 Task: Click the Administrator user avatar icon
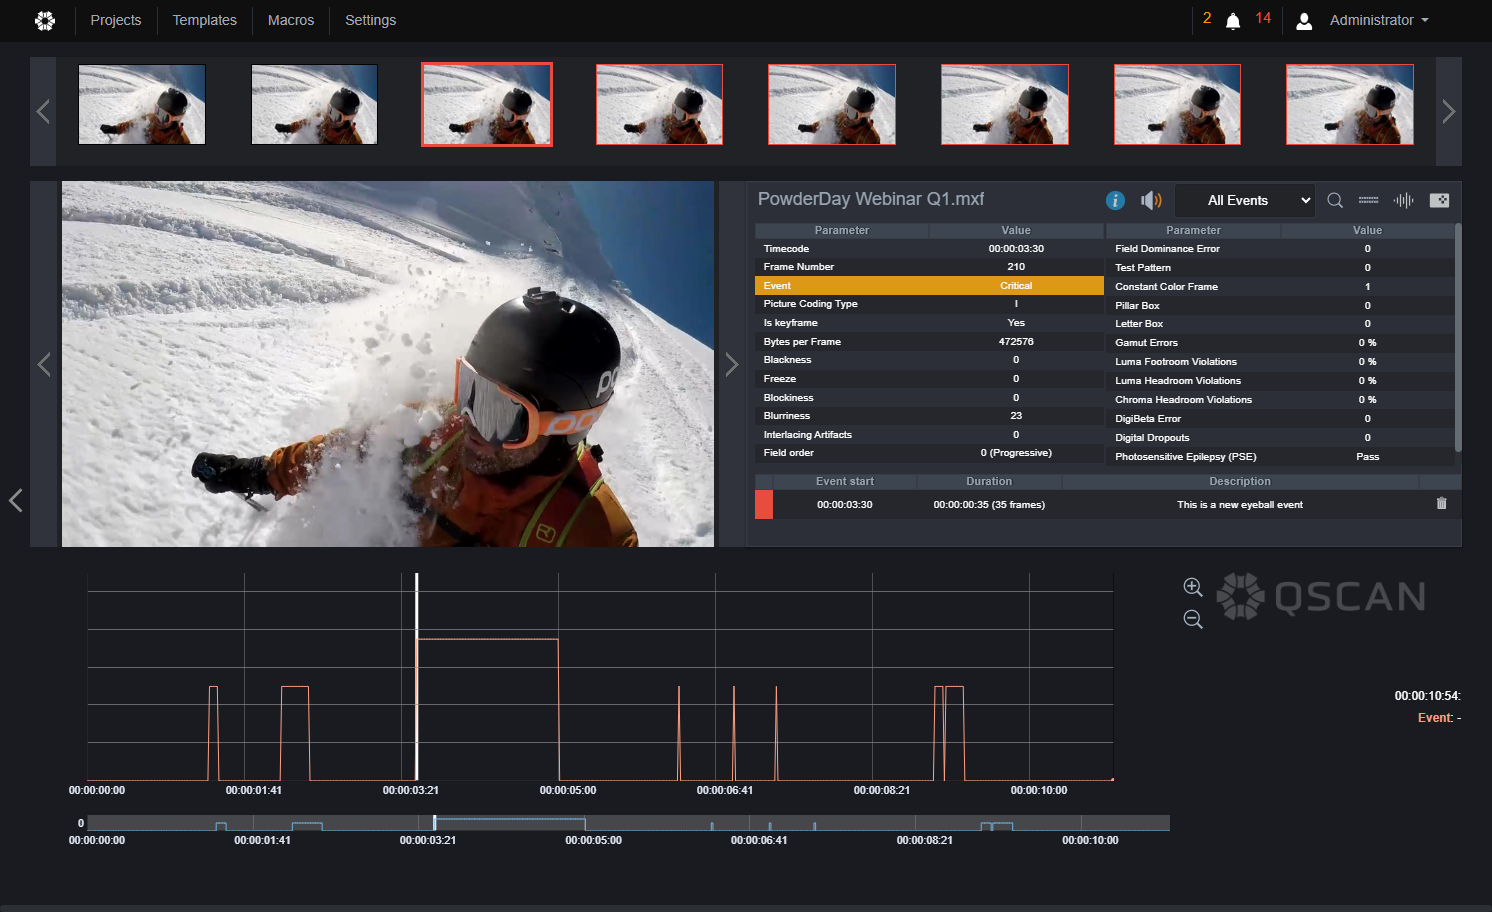(1304, 21)
